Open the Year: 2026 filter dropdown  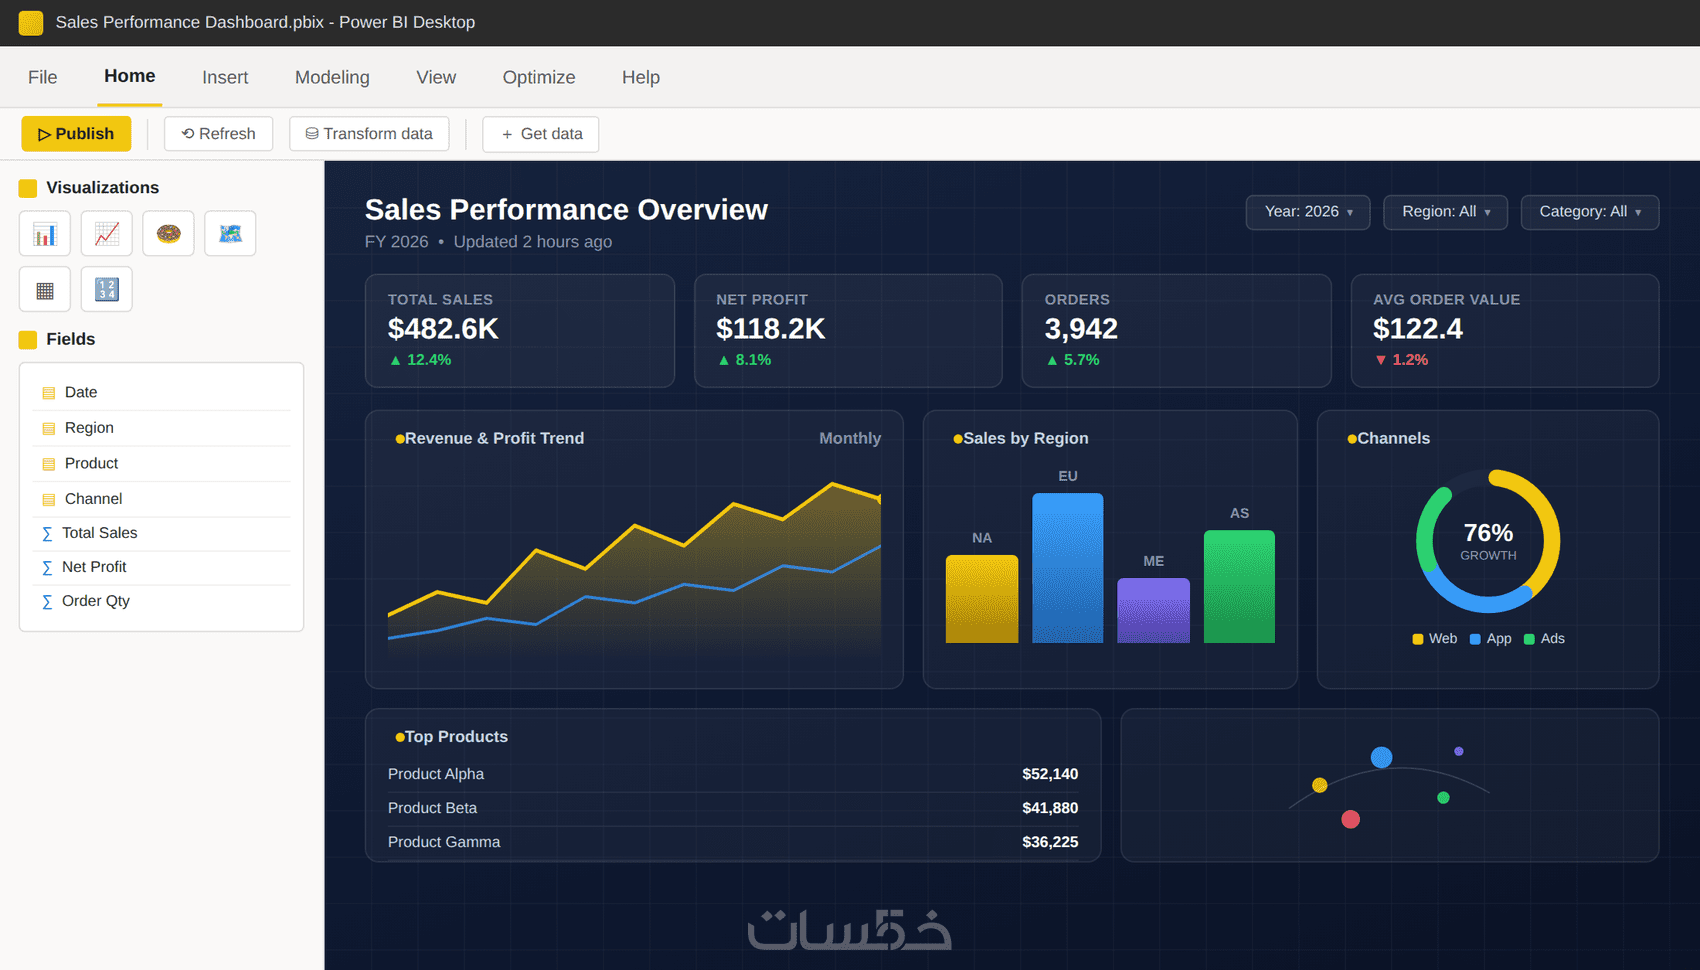[1308, 212]
